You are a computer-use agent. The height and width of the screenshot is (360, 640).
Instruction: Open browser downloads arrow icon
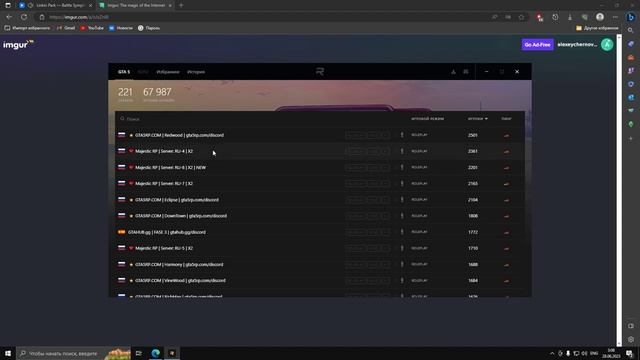570,17
